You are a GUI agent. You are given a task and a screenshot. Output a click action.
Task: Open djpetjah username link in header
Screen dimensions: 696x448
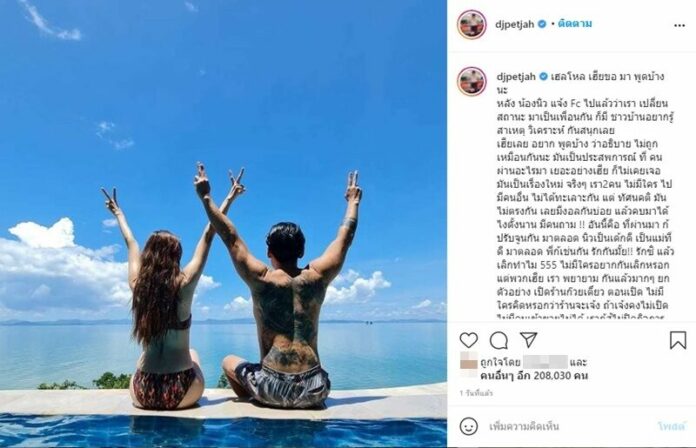pos(515,24)
